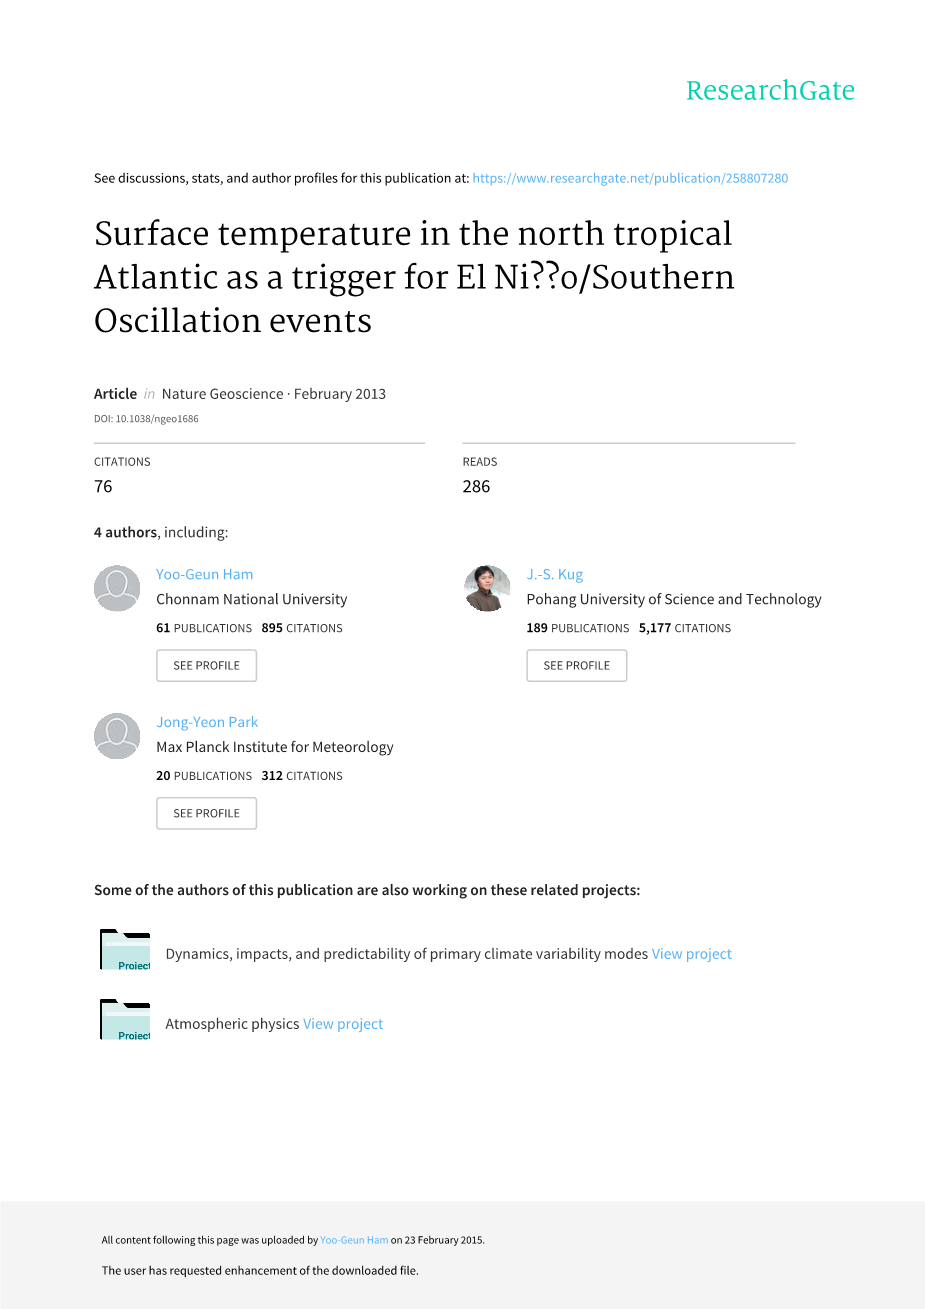This screenshot has width=925, height=1309.
Task: Click the citations count 76
Action: (103, 487)
